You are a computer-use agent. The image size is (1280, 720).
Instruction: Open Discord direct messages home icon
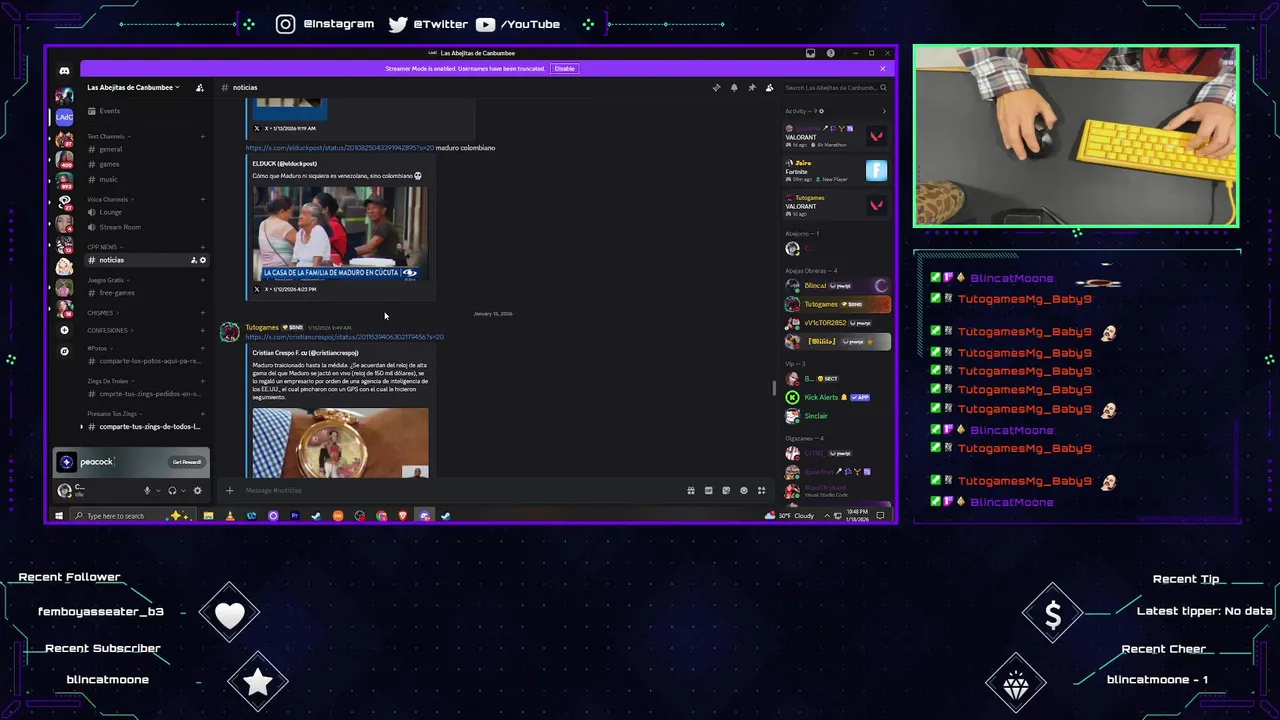click(x=64, y=71)
